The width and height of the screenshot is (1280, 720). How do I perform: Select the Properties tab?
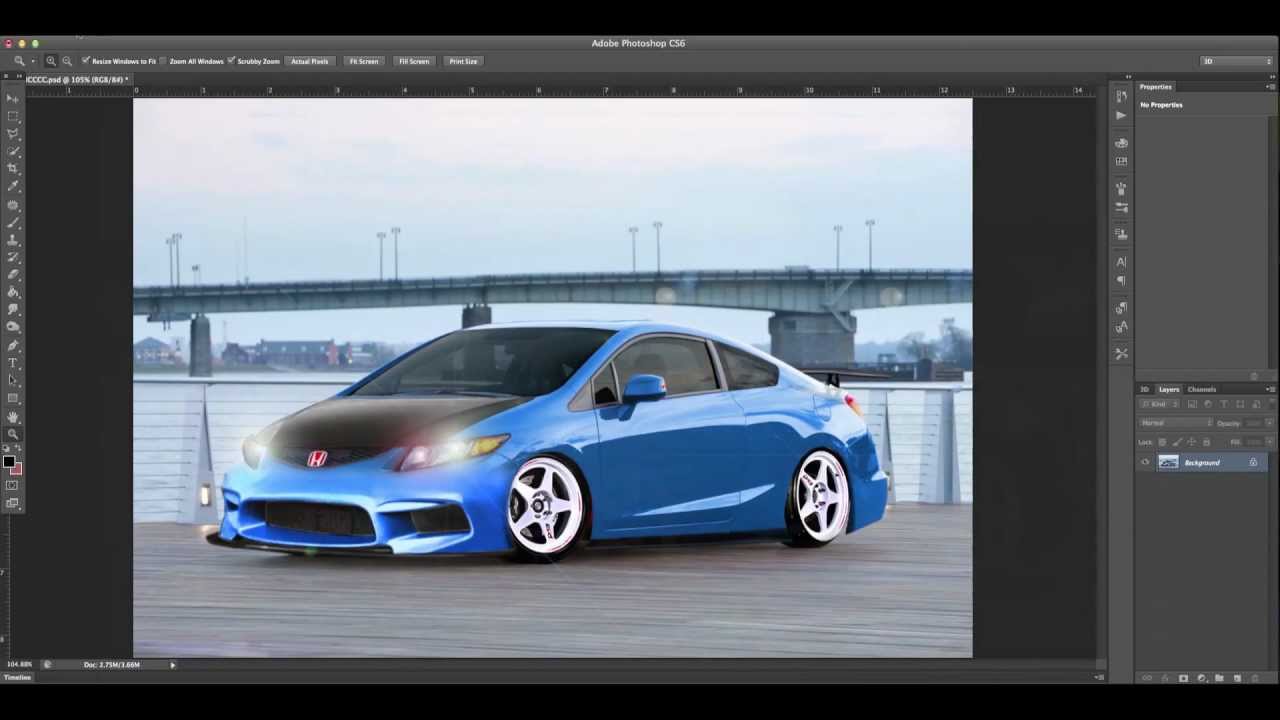point(1155,87)
